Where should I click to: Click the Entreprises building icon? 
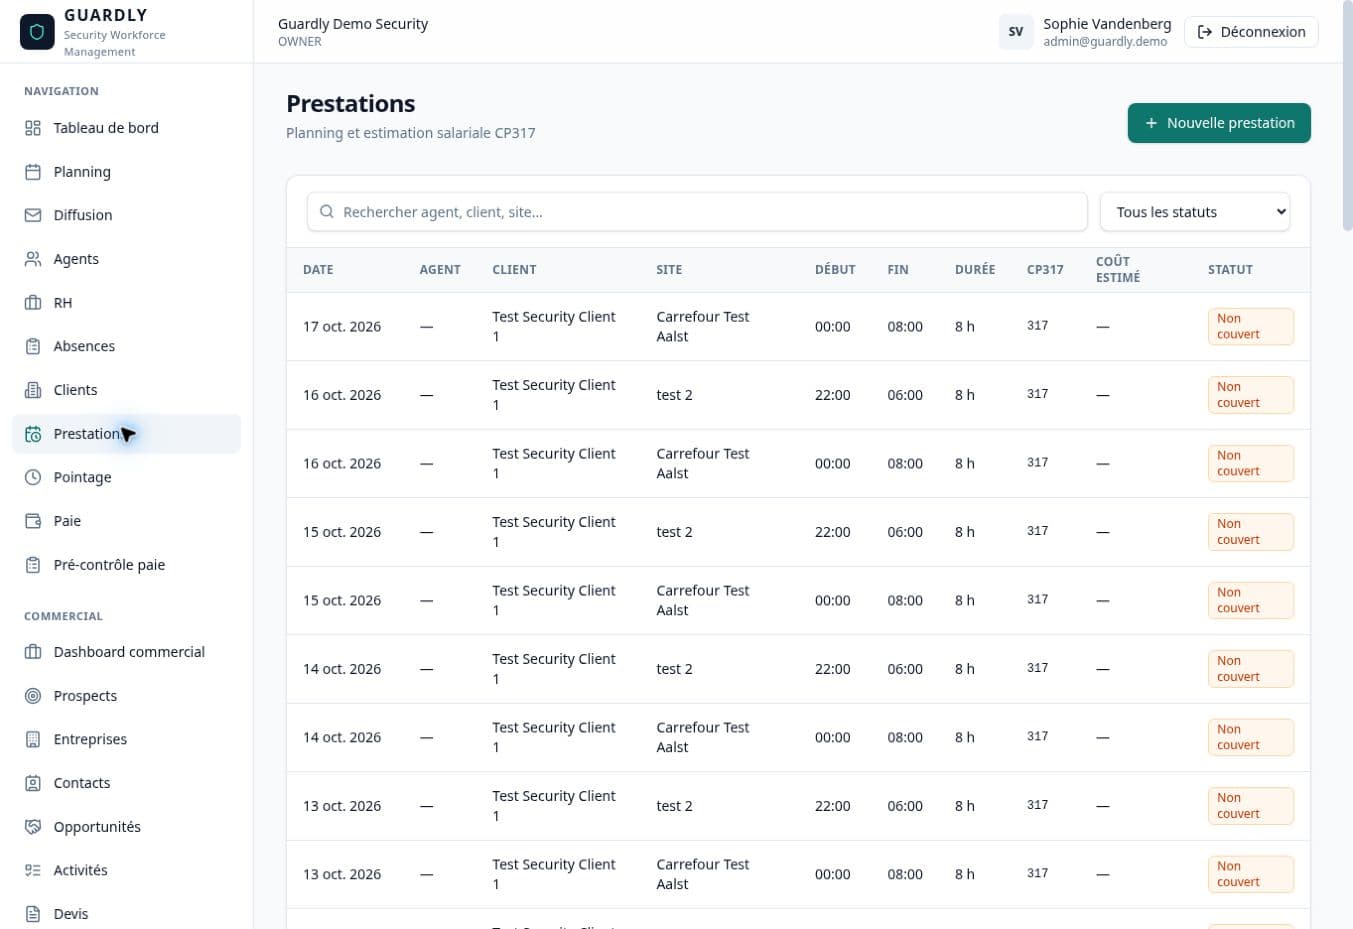[x=33, y=739]
